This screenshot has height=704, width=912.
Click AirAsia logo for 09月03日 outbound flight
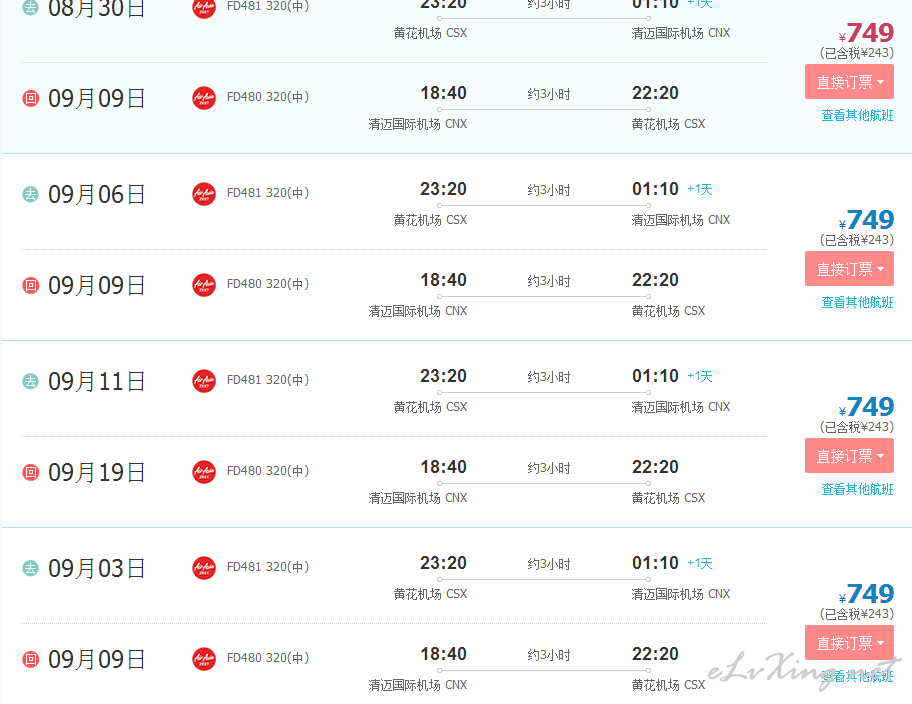point(204,568)
